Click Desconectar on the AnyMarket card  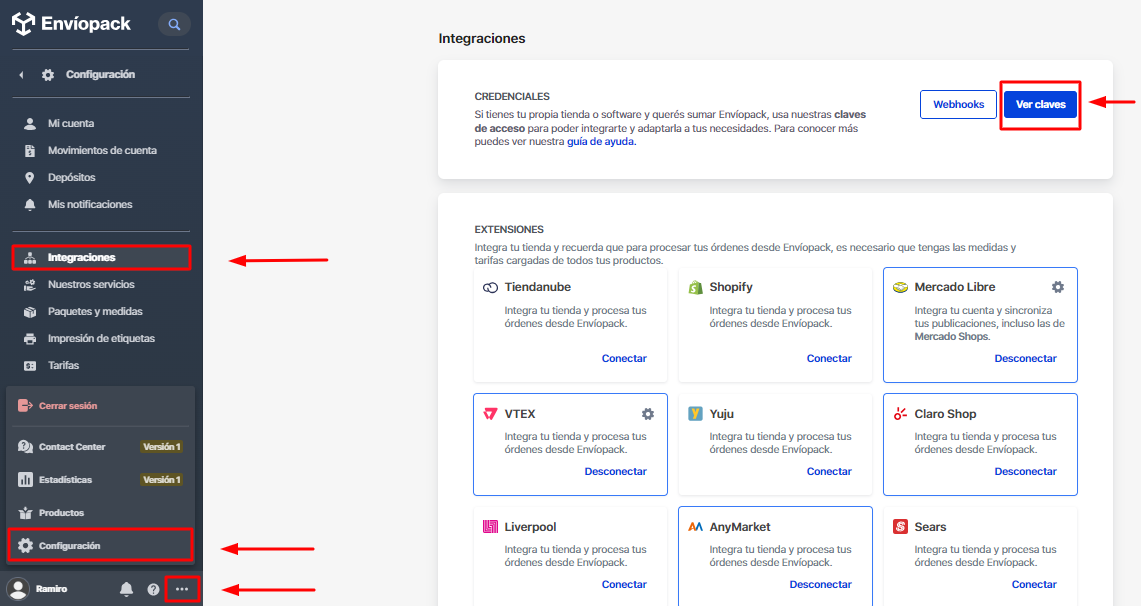(820, 584)
